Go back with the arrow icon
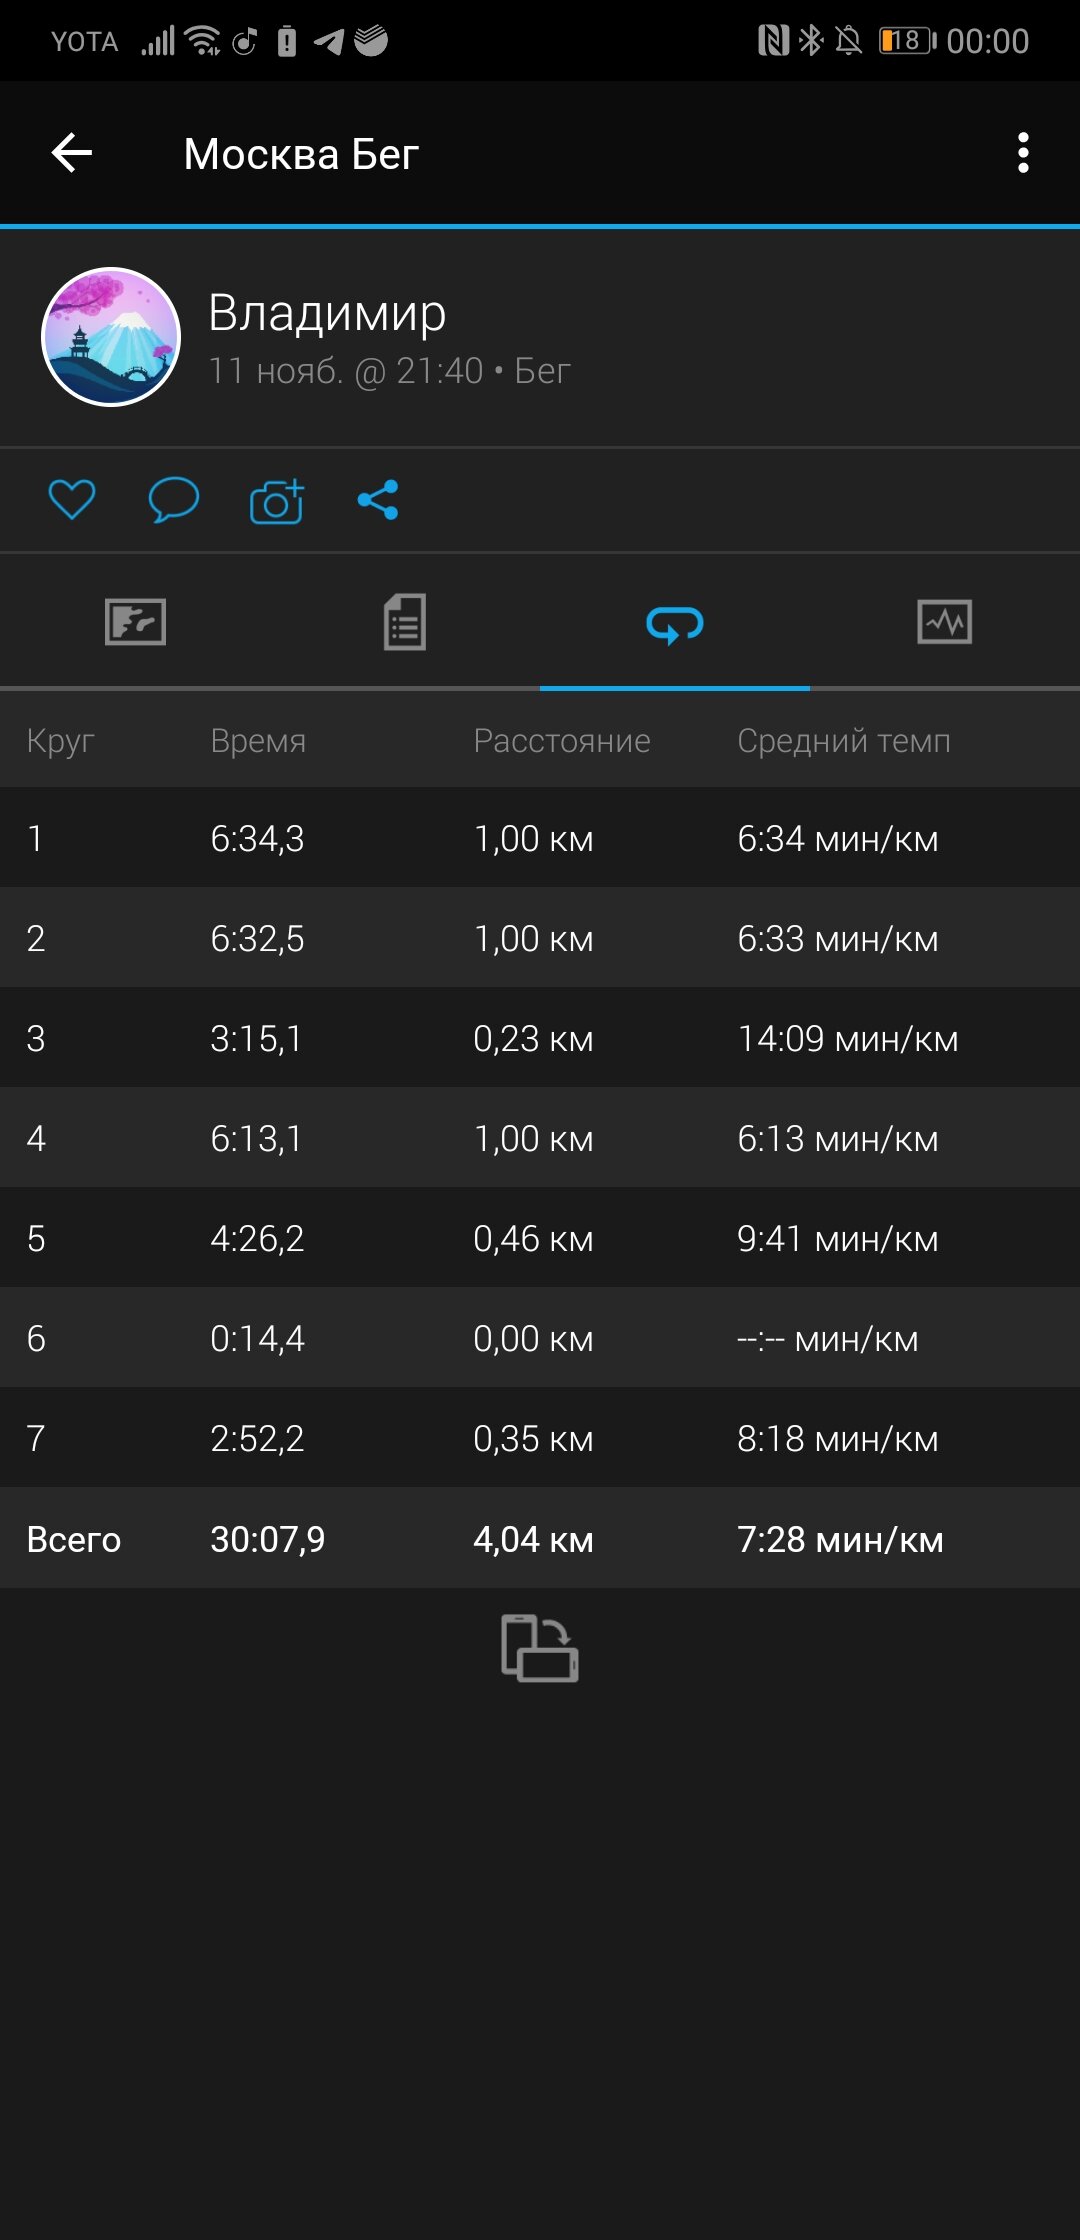Screen dimensions: 1080x2240 (72, 153)
